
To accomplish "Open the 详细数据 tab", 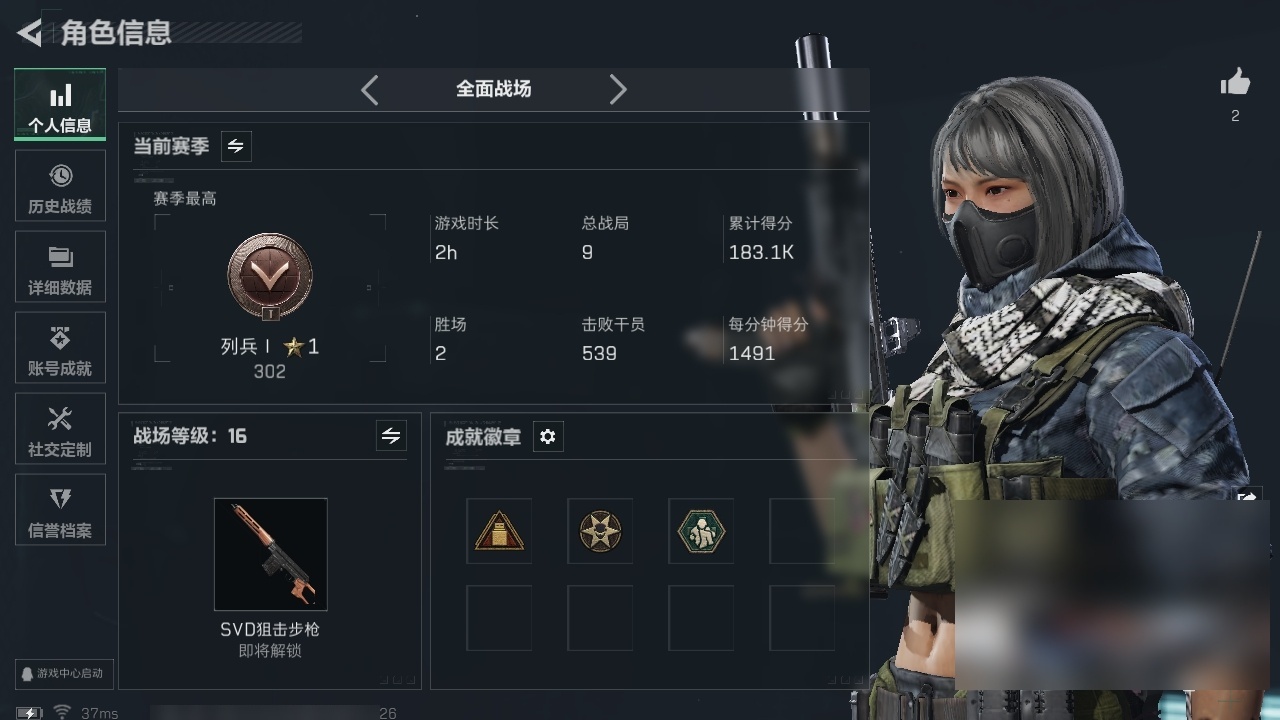I will [x=60, y=267].
